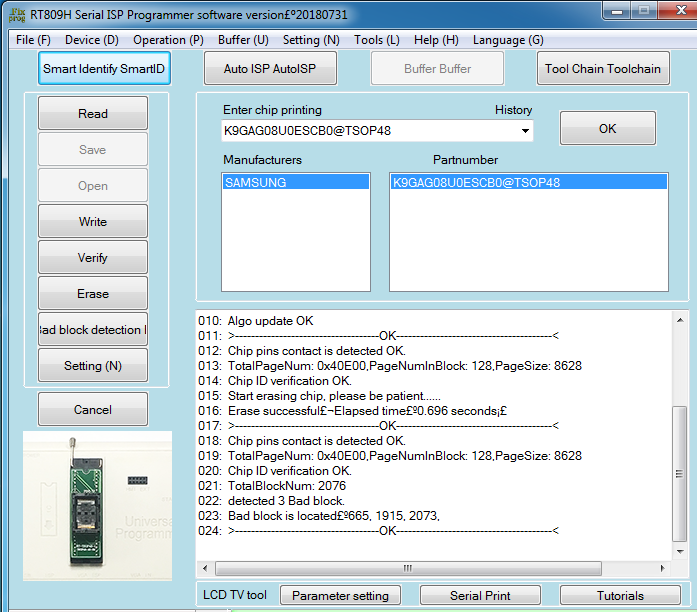Click log line 019 showing TotalPageNum
Image resolution: width=697 pixels, height=612 pixels.
[x=390, y=456]
